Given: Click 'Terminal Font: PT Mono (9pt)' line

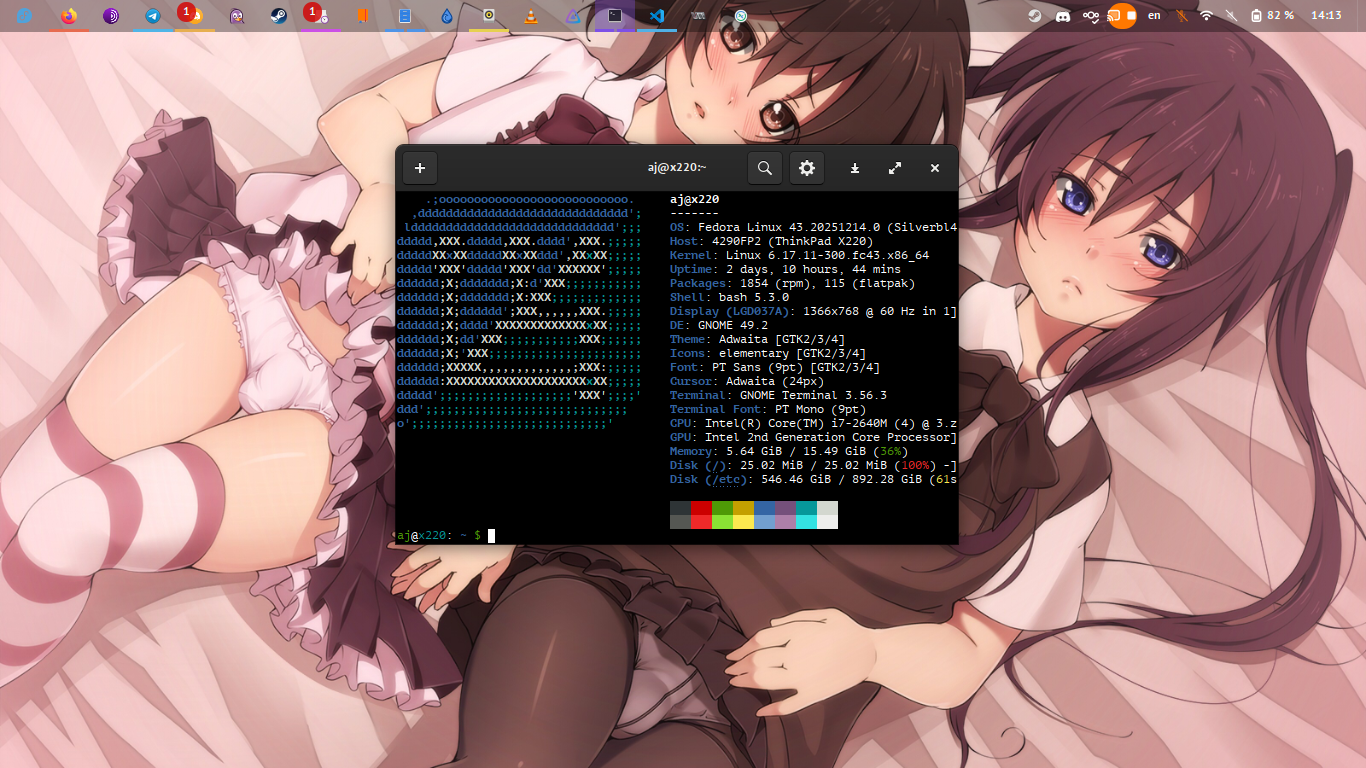Looking at the screenshot, I should 768,409.
